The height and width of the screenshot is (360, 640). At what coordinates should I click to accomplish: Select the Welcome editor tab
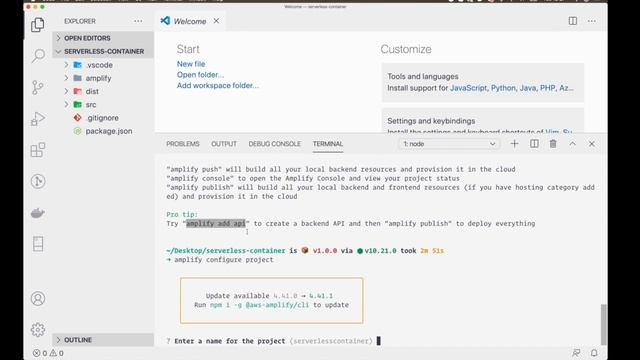point(190,21)
